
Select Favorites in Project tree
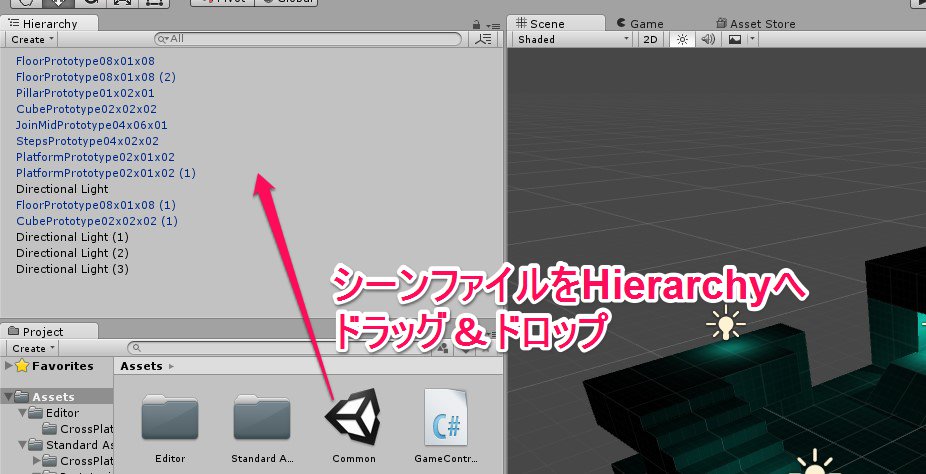tap(63, 366)
